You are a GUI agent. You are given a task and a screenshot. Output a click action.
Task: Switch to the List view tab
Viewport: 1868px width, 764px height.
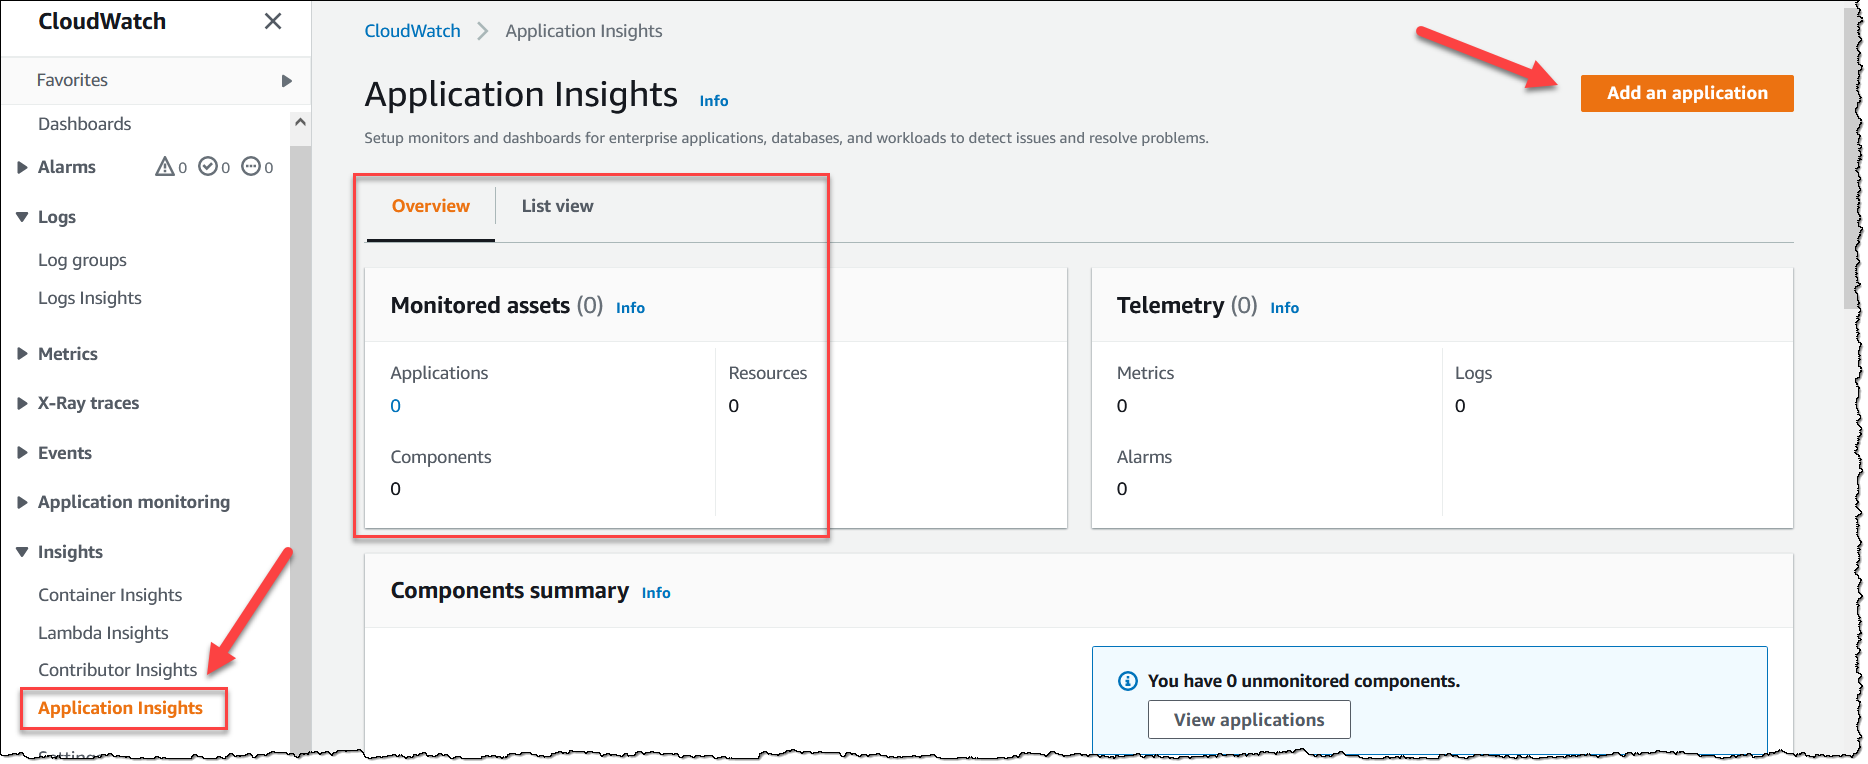557,206
